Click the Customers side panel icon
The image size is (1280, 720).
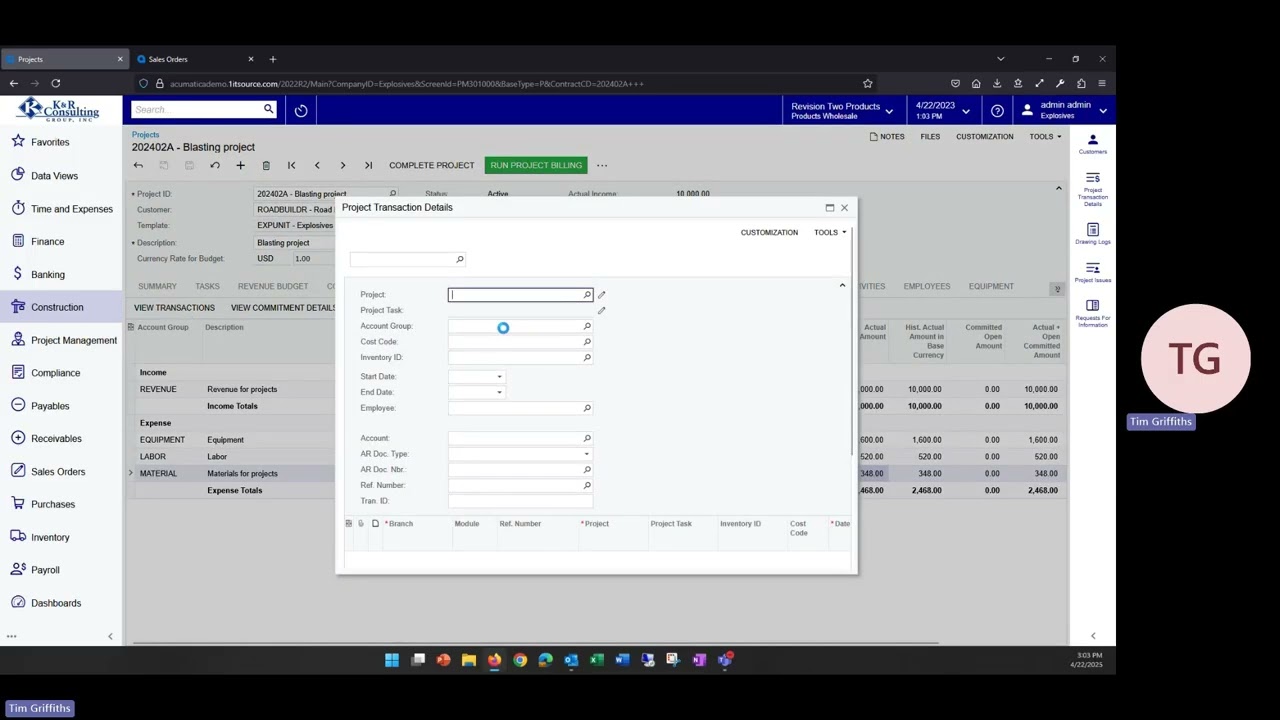(1092, 144)
